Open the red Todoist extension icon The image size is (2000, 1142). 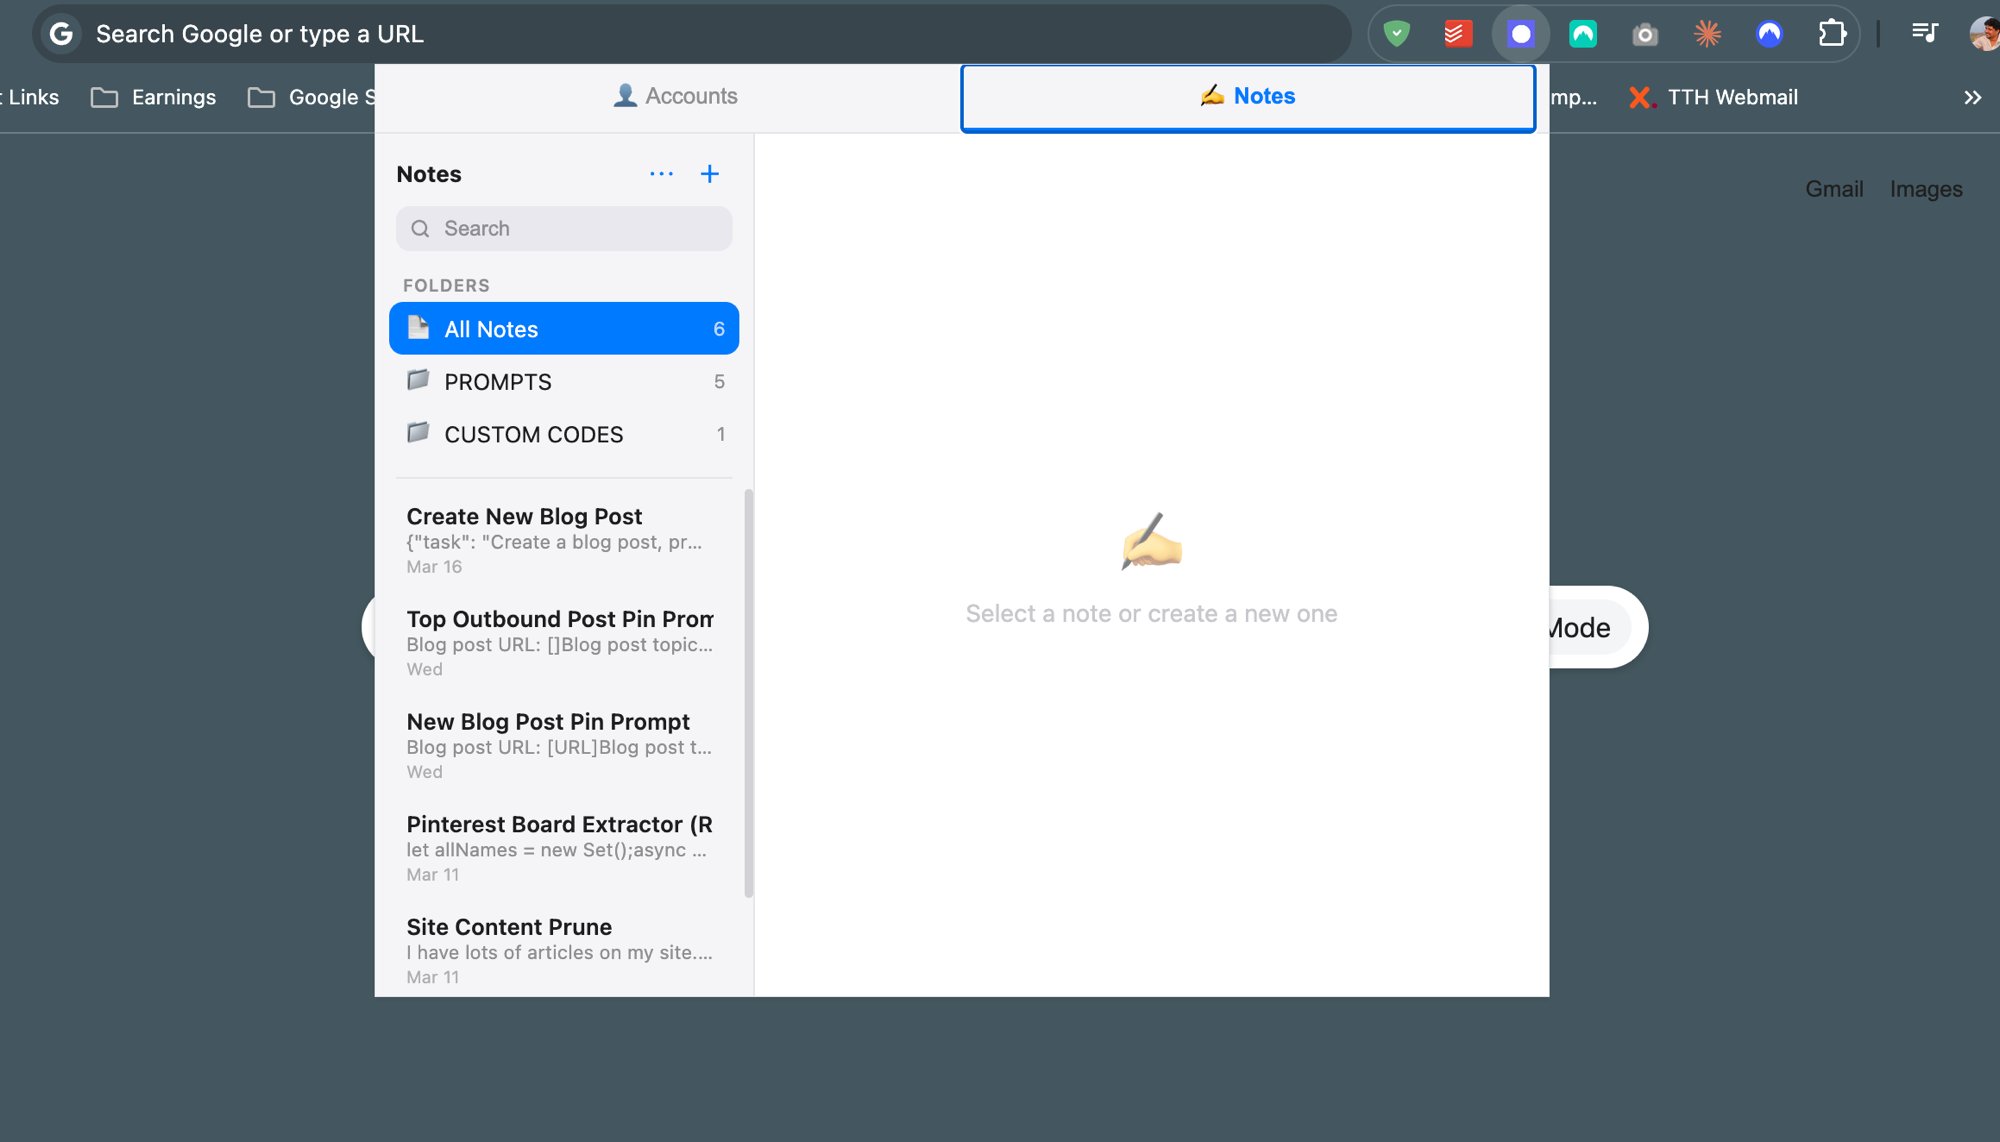(1458, 34)
